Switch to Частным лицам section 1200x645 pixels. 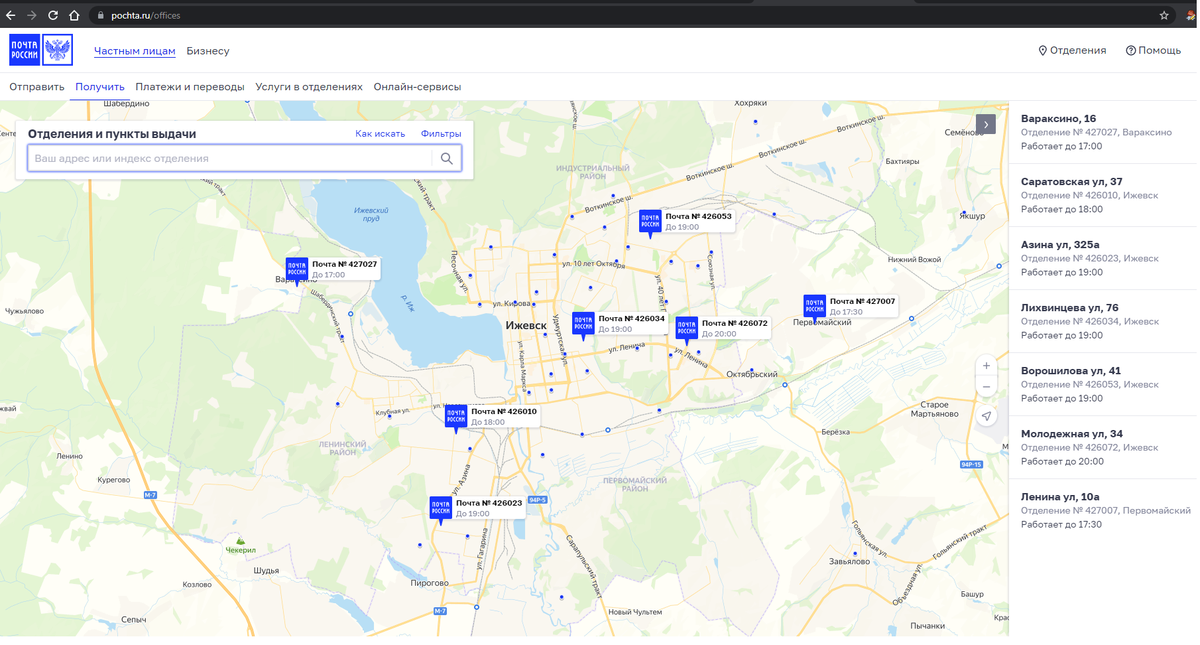[x=135, y=51]
